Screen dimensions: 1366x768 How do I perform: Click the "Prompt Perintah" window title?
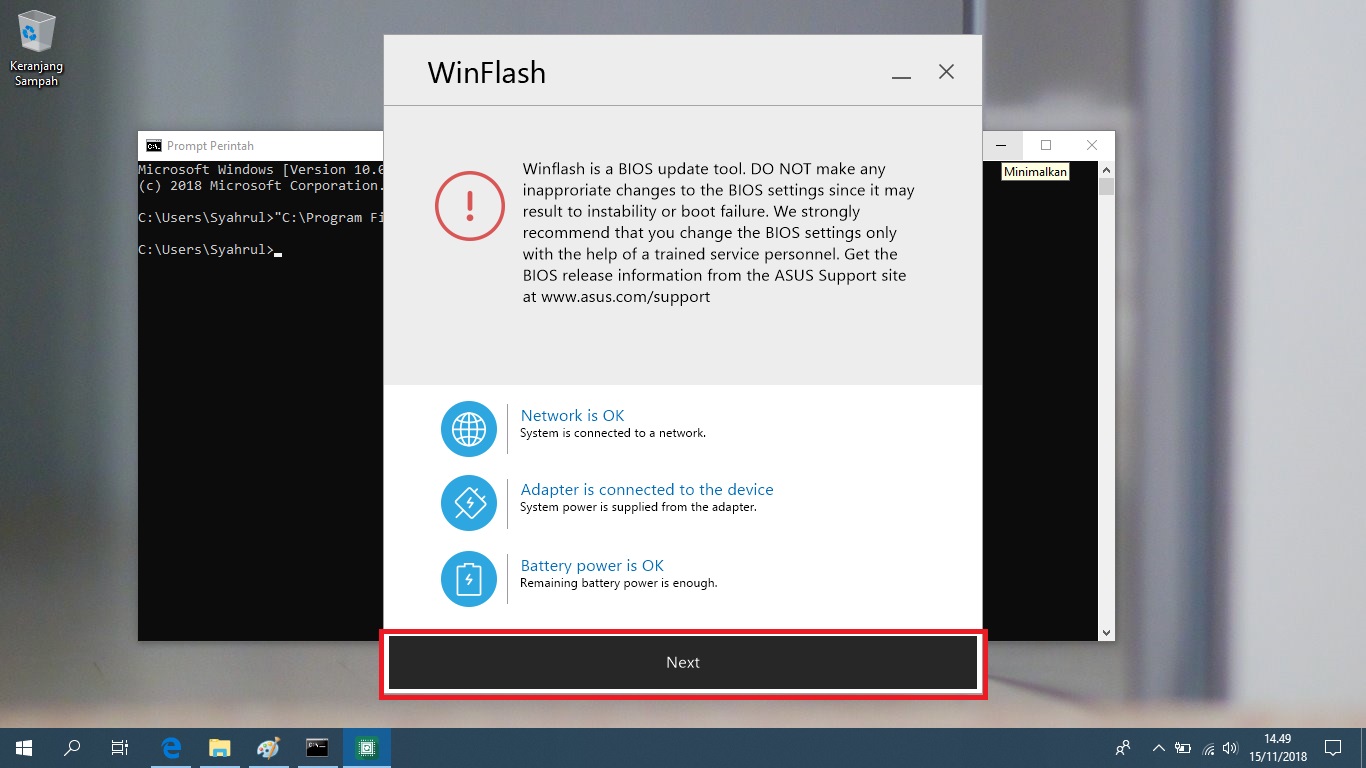coord(210,145)
